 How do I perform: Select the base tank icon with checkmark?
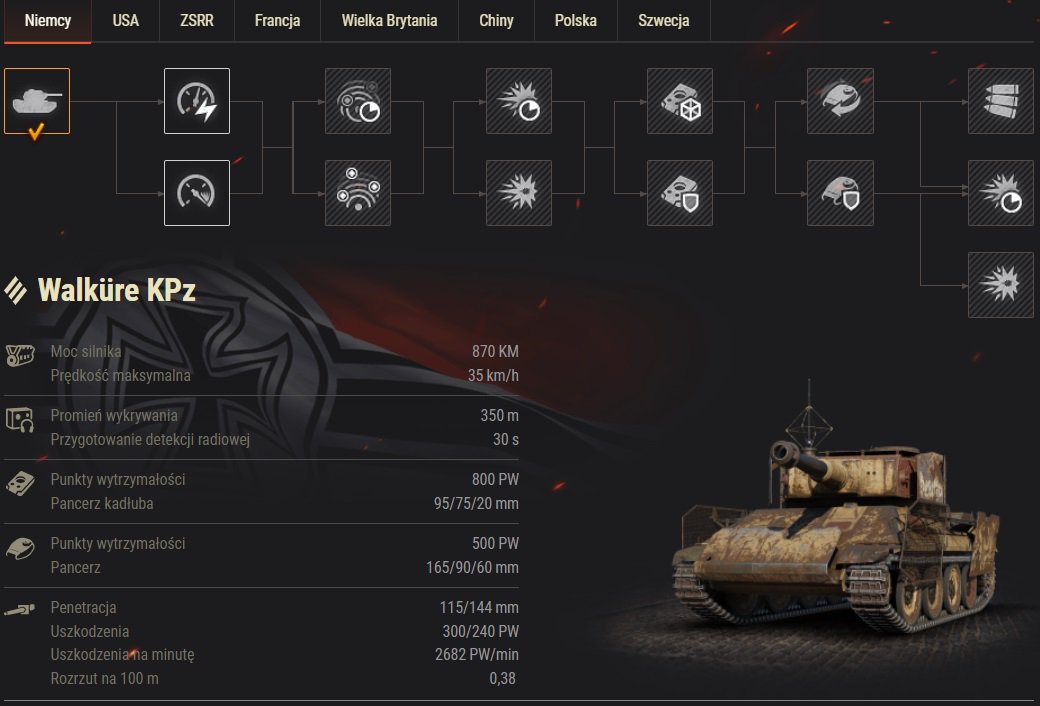(x=37, y=101)
